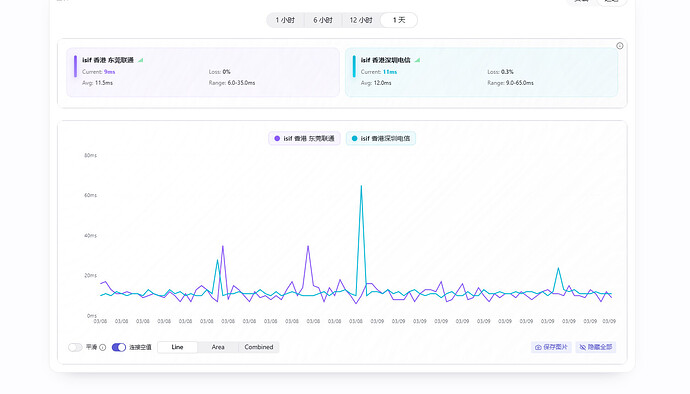The width and height of the screenshot is (690, 394).
Task: Click the 80ms y-axis label
Action: click(90, 155)
